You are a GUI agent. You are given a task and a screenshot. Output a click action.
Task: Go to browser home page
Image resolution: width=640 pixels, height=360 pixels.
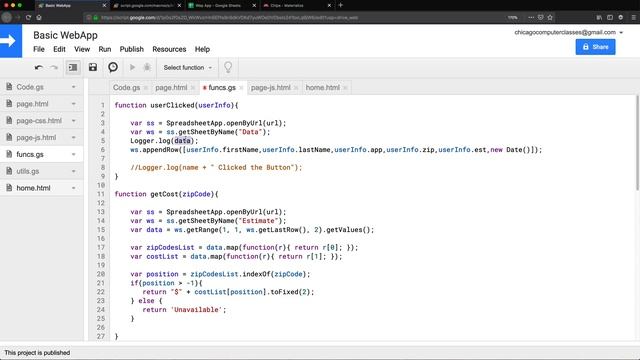[x=39, y=18]
